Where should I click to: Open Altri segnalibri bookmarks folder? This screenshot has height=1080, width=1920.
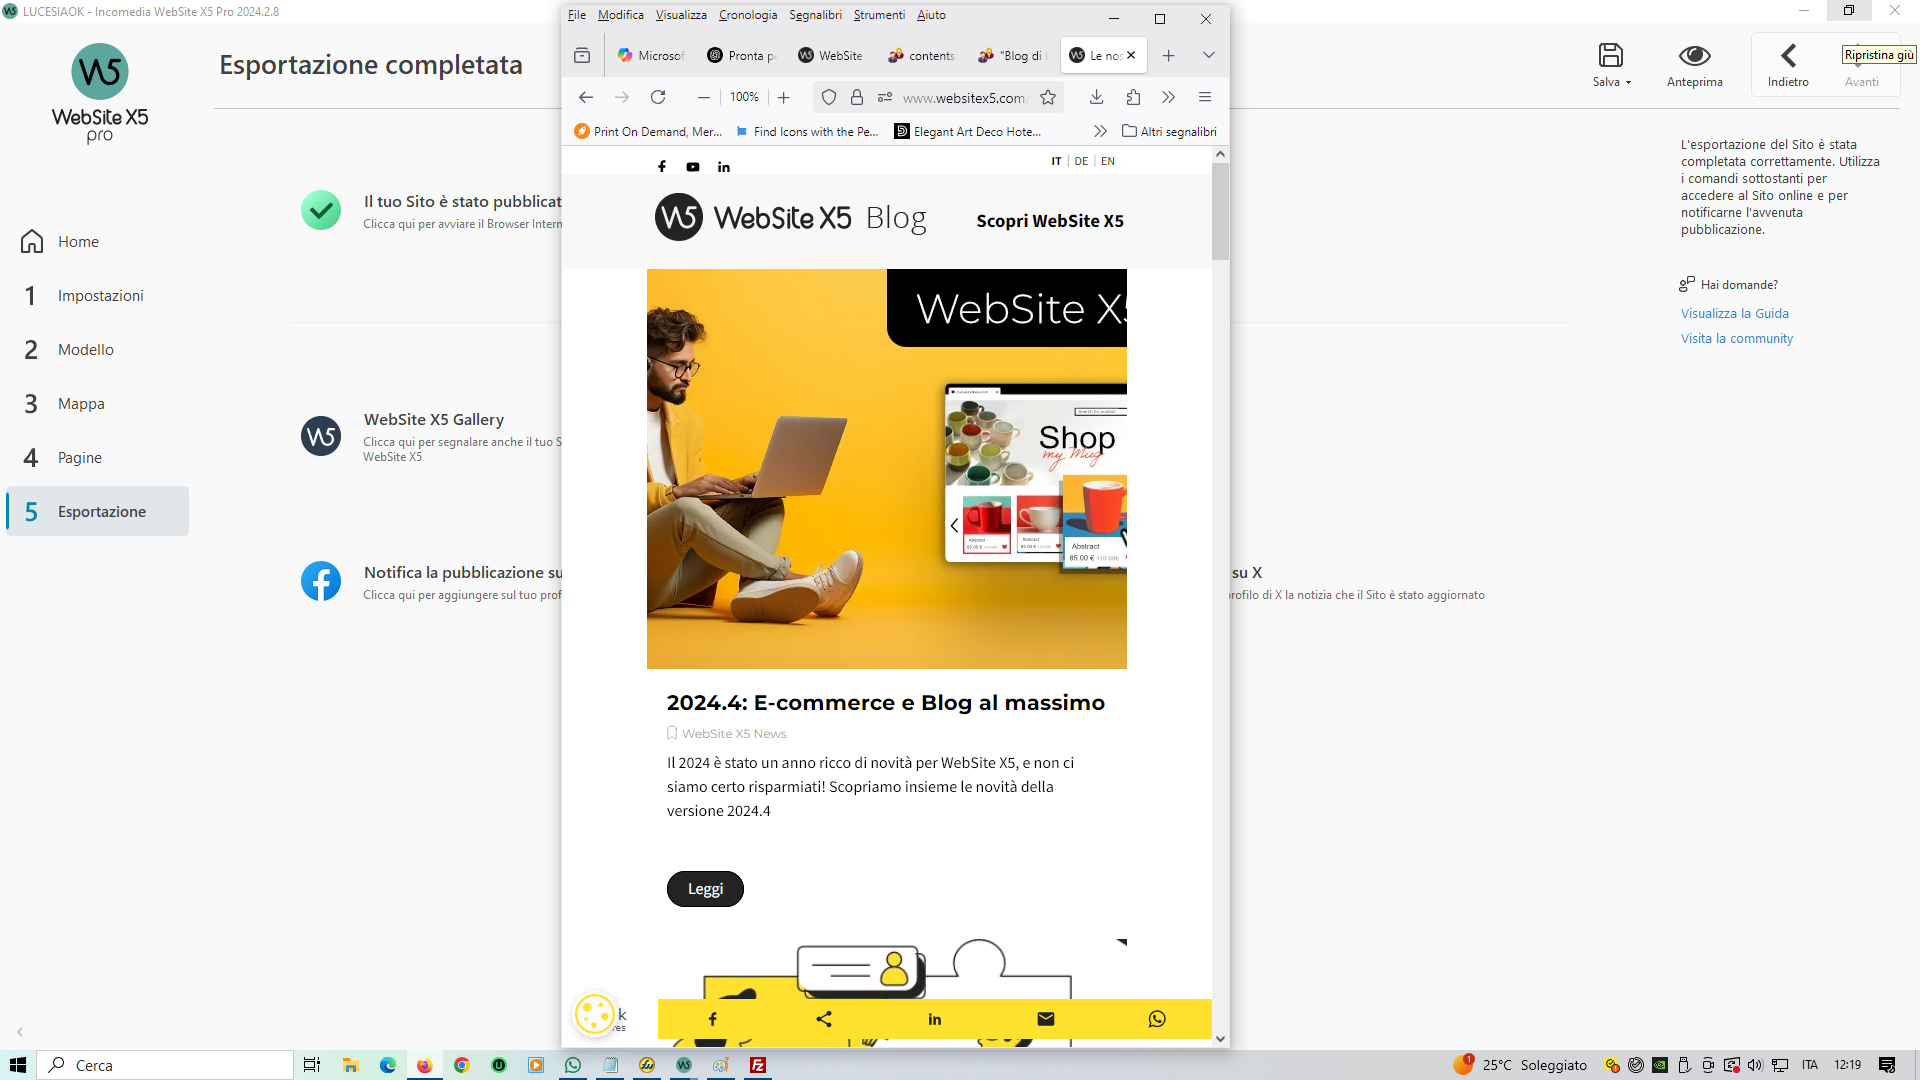[x=1169, y=131]
